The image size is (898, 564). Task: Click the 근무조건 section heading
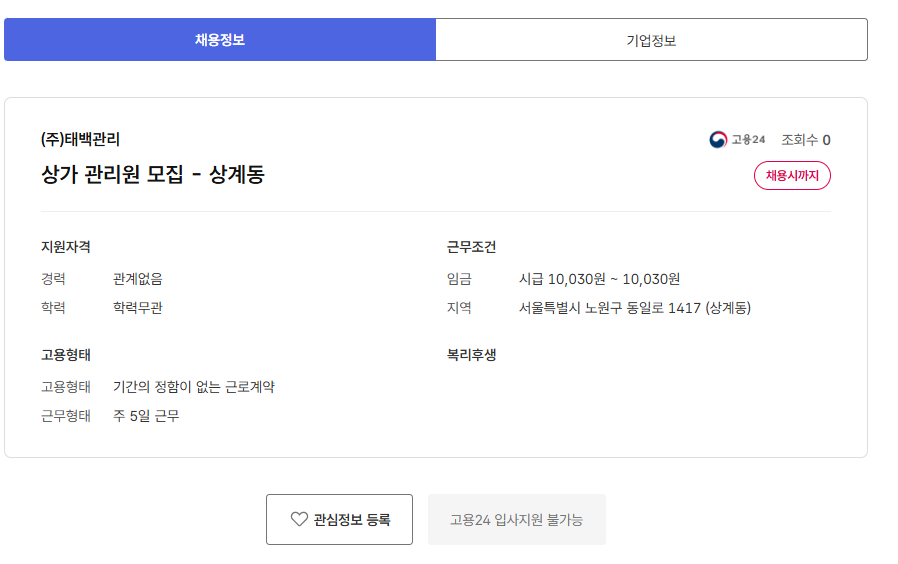point(471,247)
